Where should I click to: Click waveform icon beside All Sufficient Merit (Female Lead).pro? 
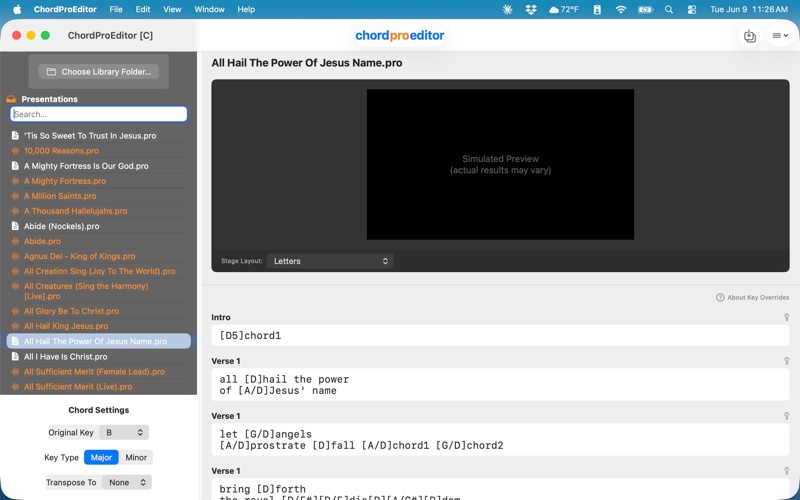[x=15, y=371]
